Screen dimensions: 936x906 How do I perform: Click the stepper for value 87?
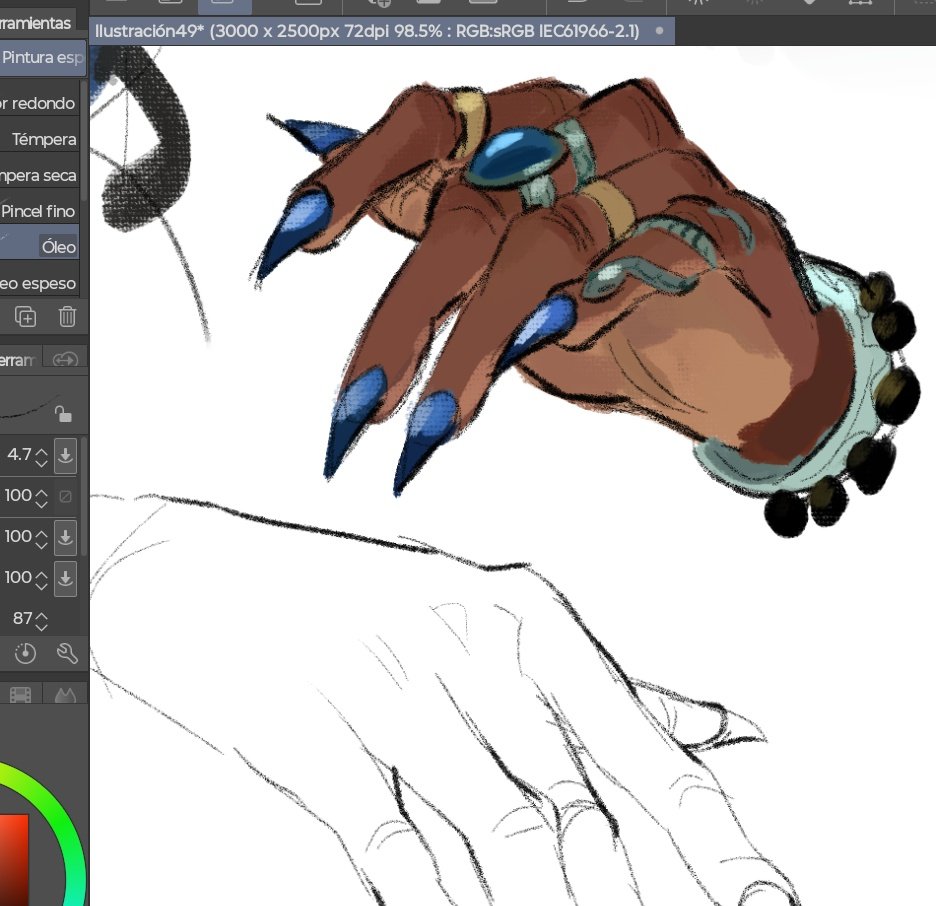point(41,620)
